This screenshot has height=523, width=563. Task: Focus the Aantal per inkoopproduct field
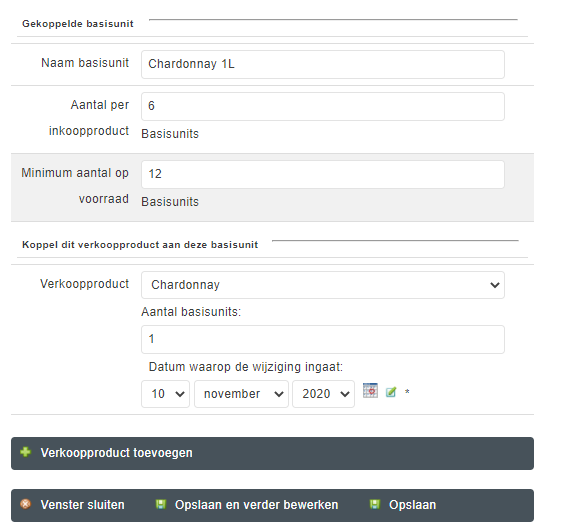322,106
